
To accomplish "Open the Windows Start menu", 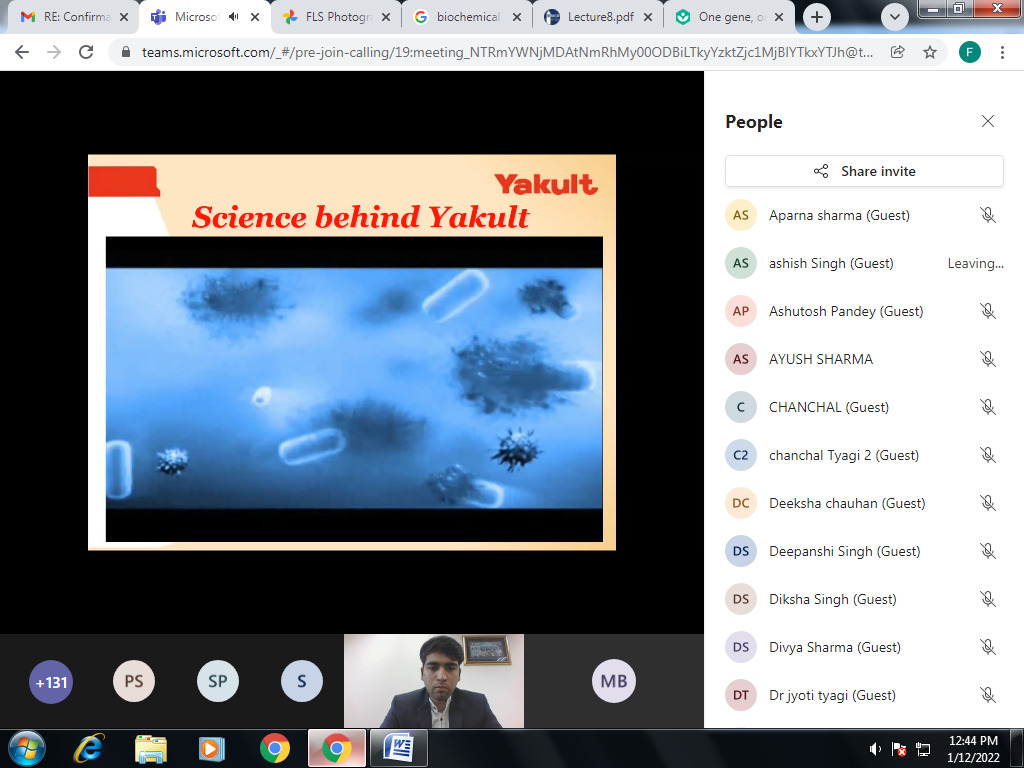I will [26, 748].
